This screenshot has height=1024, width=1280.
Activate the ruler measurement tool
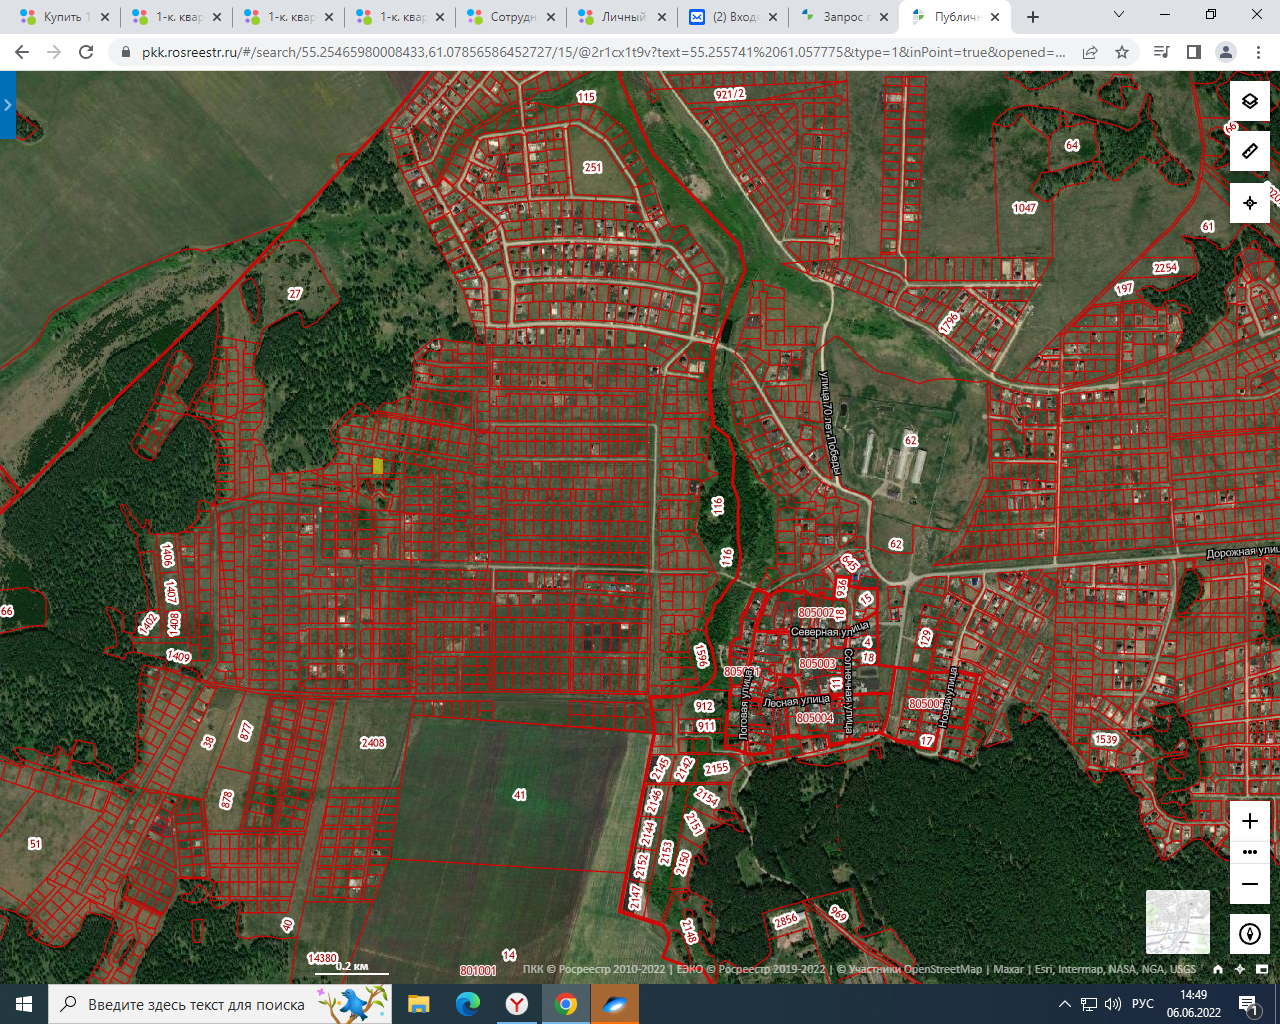pyautogui.click(x=1250, y=151)
